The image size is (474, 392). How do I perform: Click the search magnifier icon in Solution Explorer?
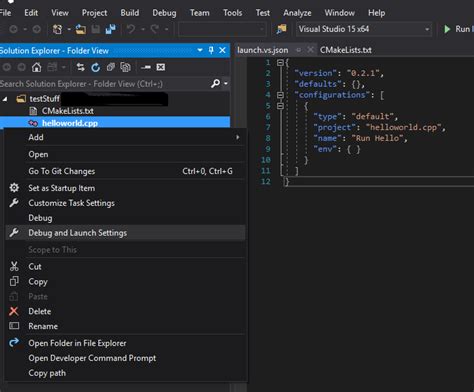(x=216, y=83)
